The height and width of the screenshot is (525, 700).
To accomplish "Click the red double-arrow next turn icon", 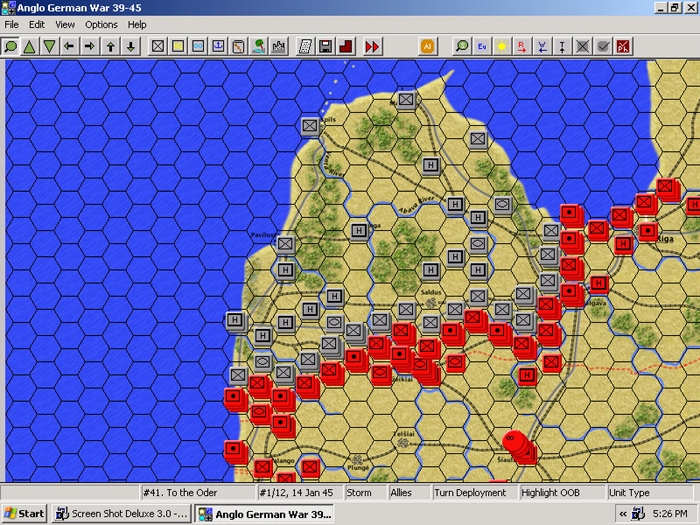I will tap(371, 46).
